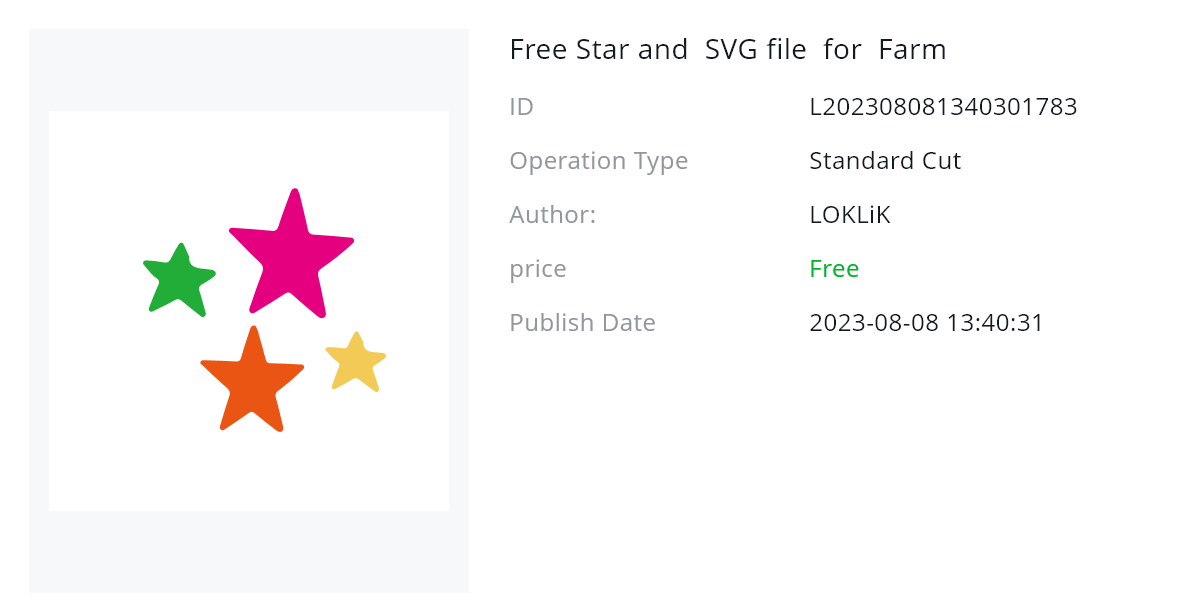Open author LOKLiK profile
The height and width of the screenshot is (615, 1201).
(x=849, y=215)
